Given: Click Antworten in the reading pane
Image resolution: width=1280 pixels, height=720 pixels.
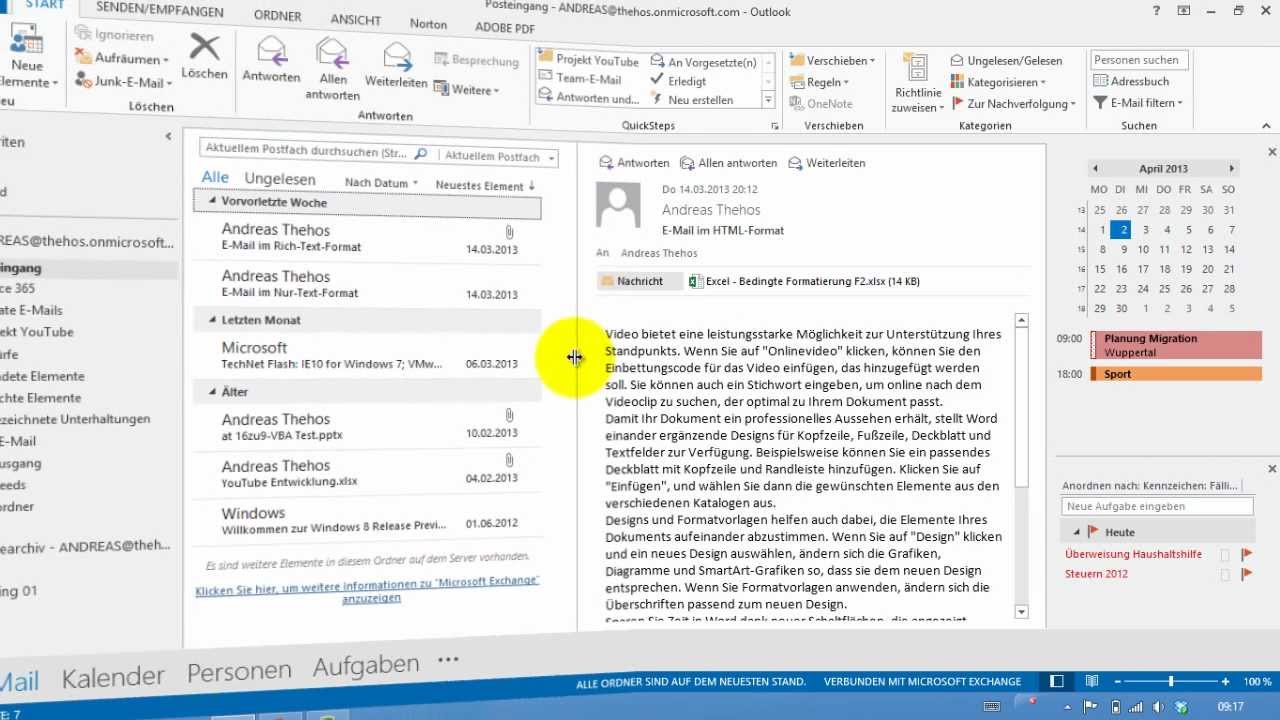Looking at the screenshot, I should [634, 163].
